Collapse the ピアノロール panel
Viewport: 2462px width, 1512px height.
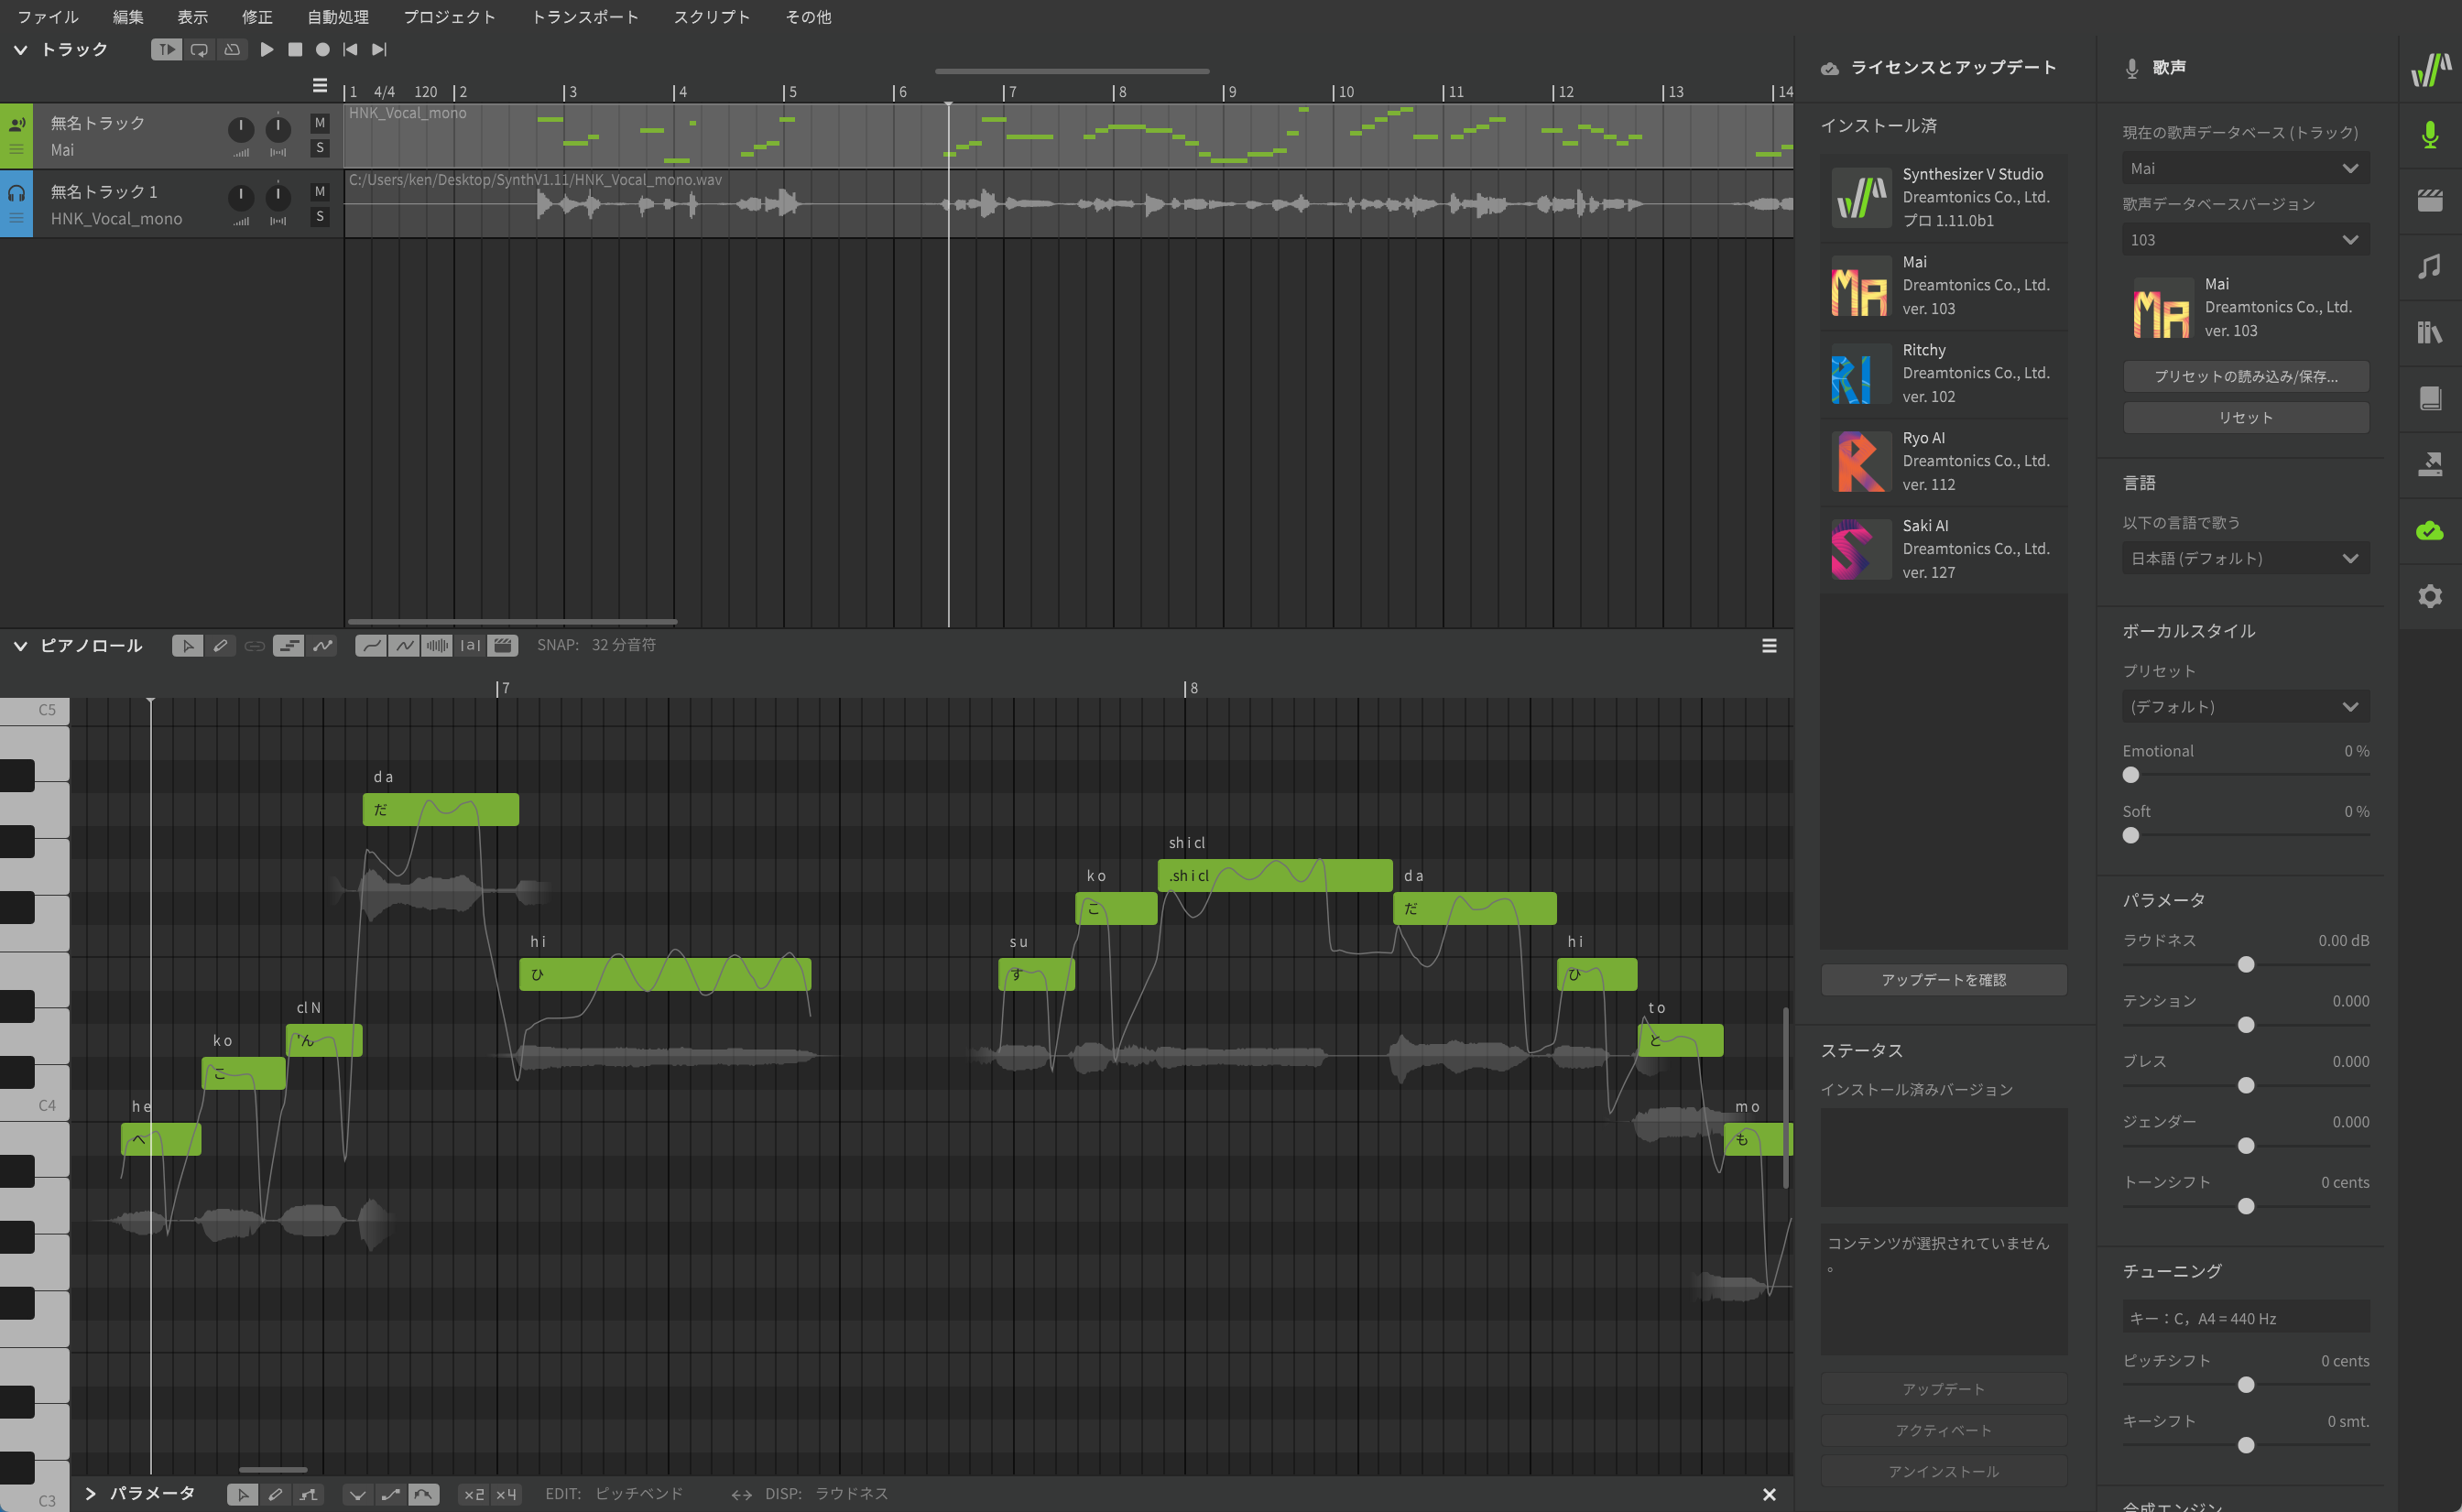(20, 645)
